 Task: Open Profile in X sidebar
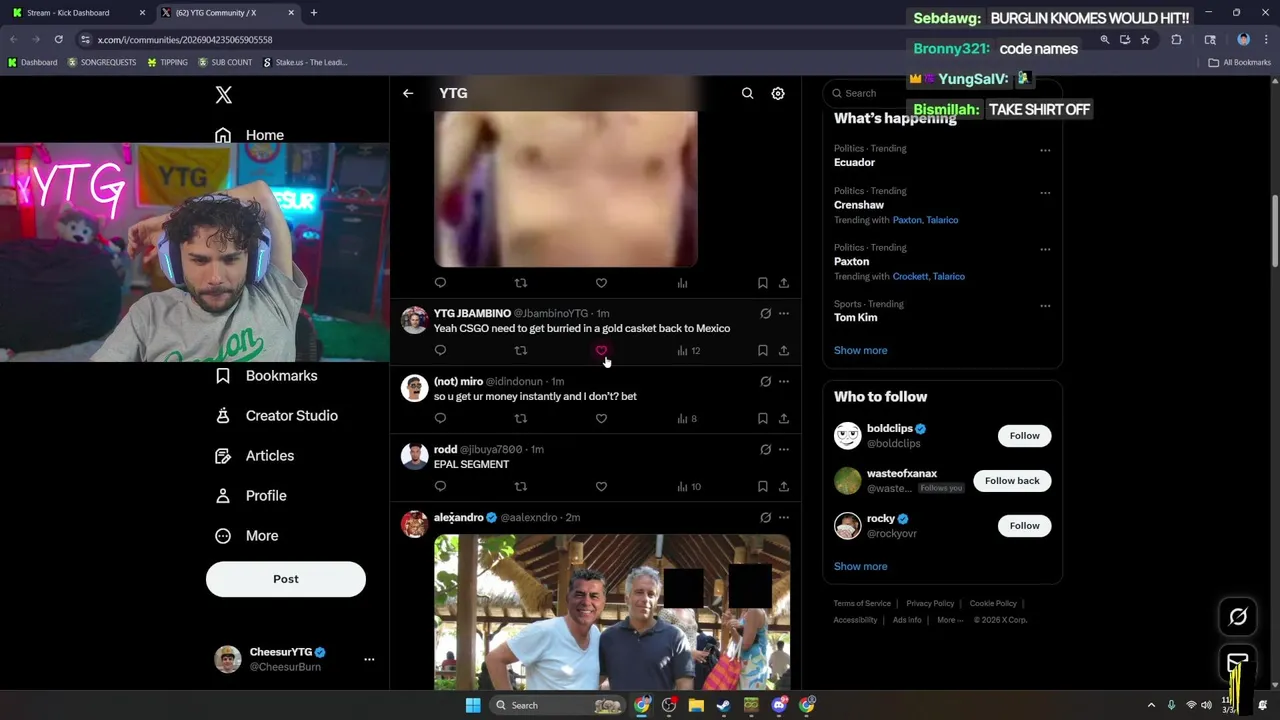251,495
